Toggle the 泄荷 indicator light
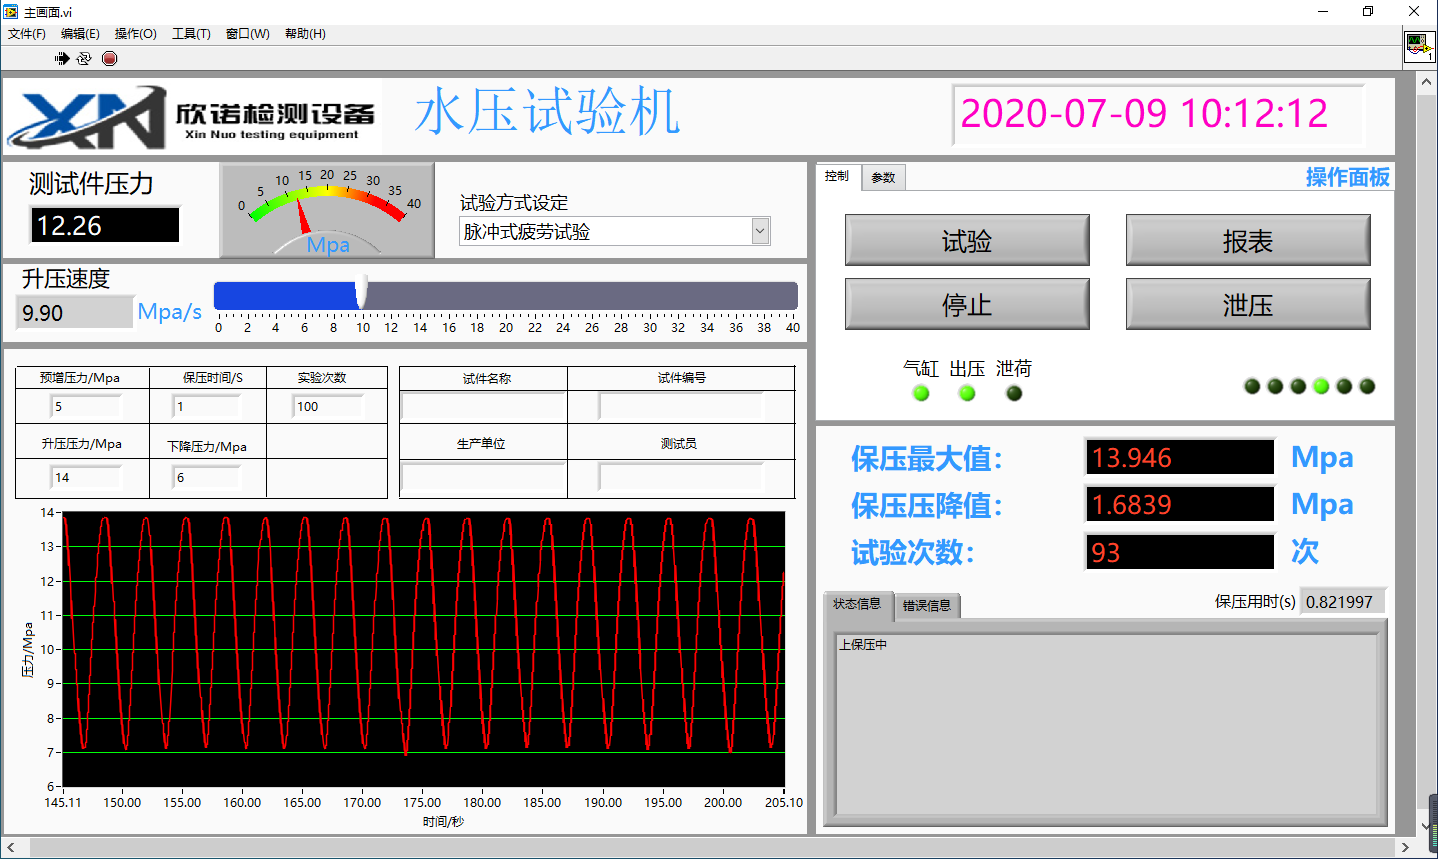 (1014, 393)
